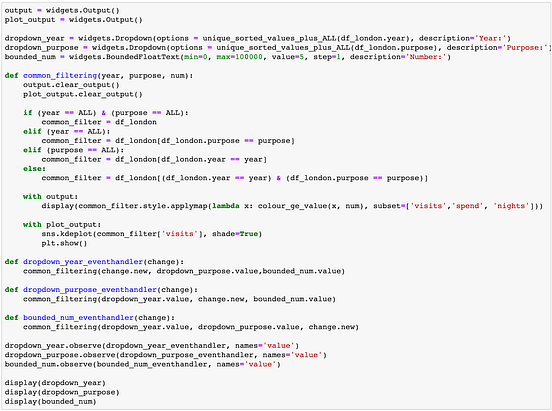Click the 'nights' string in subset list

pos(511,206)
